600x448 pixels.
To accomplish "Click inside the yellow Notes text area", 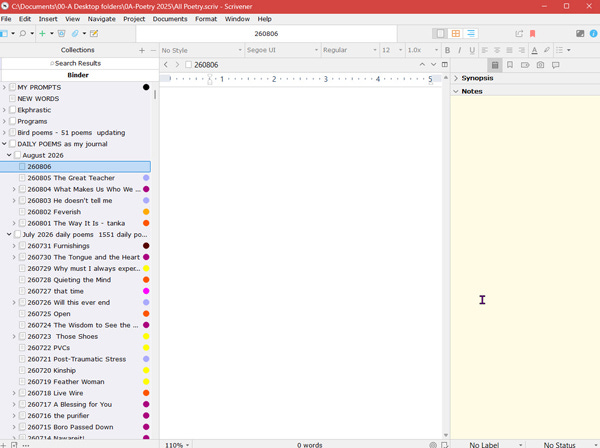I will (525, 267).
